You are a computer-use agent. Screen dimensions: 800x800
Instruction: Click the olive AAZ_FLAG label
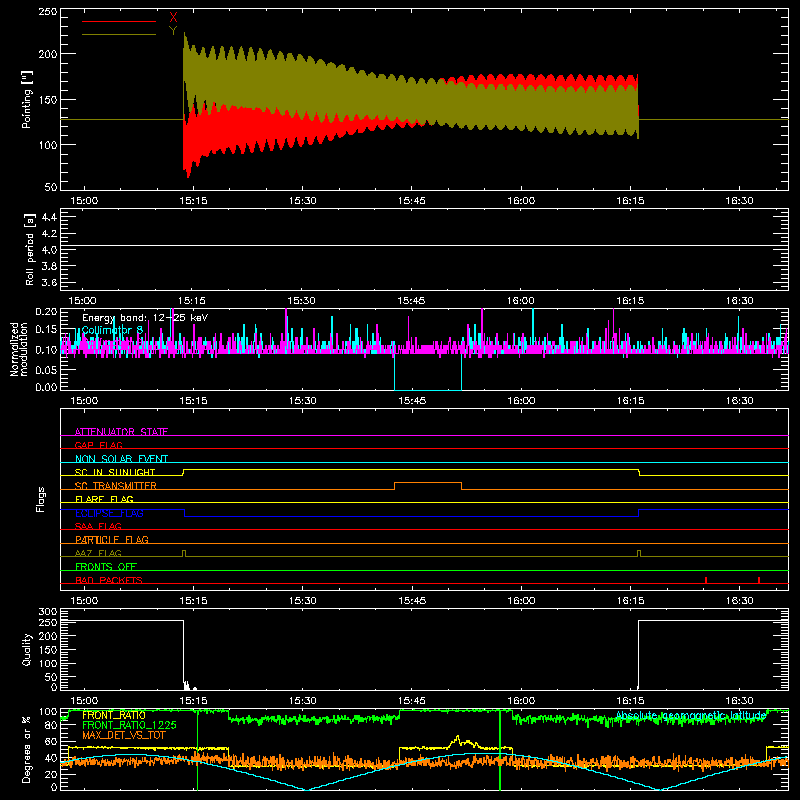click(98, 553)
